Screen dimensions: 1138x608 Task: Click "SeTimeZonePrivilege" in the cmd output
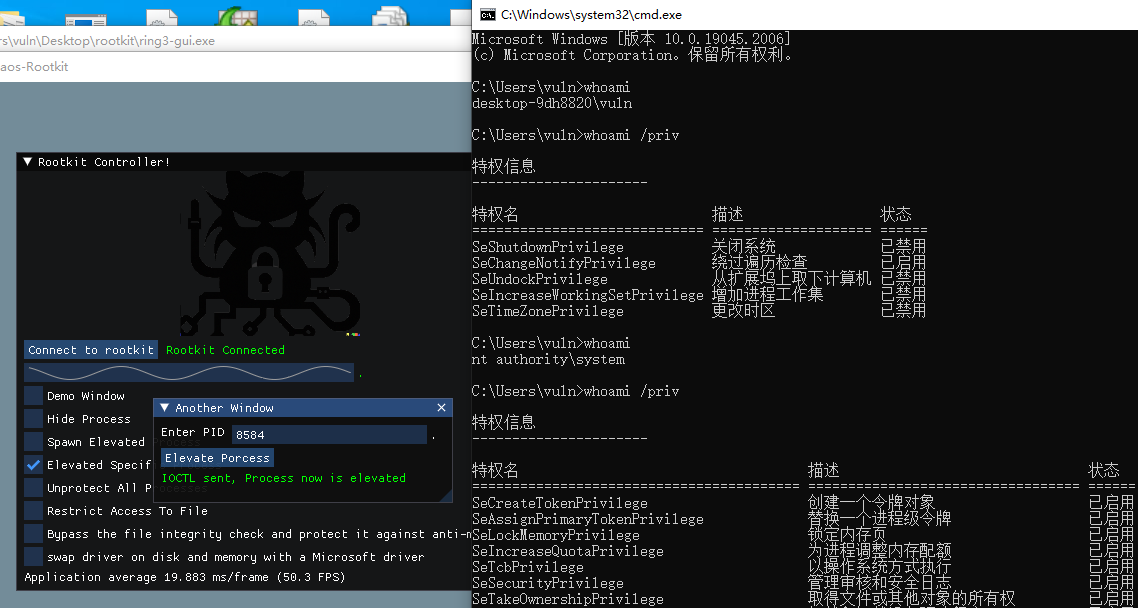click(548, 311)
